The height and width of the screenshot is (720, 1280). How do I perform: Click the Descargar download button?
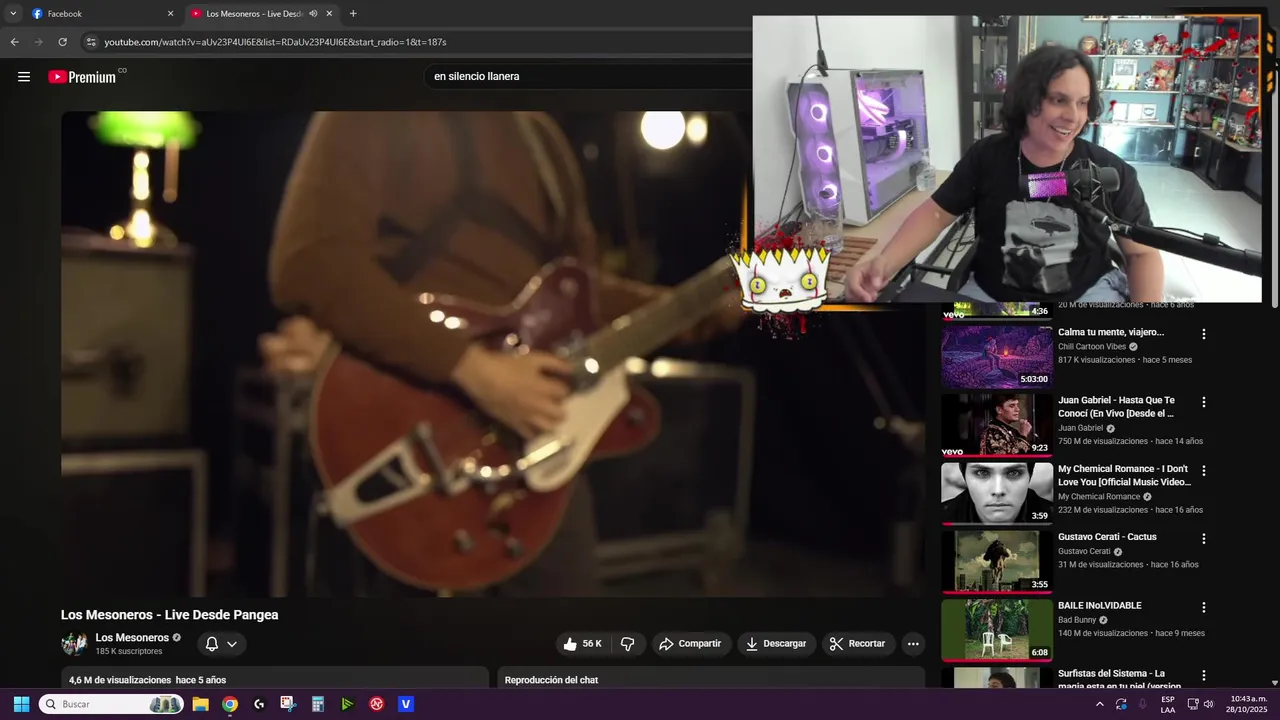click(776, 644)
